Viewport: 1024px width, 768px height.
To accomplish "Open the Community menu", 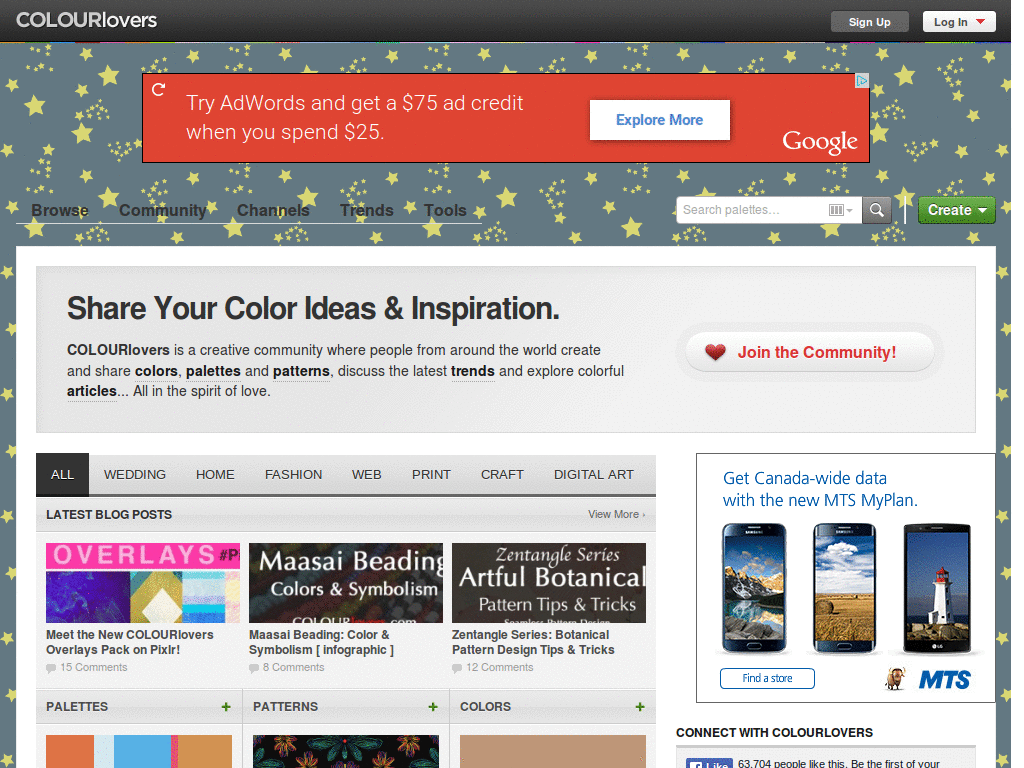I will 163,210.
